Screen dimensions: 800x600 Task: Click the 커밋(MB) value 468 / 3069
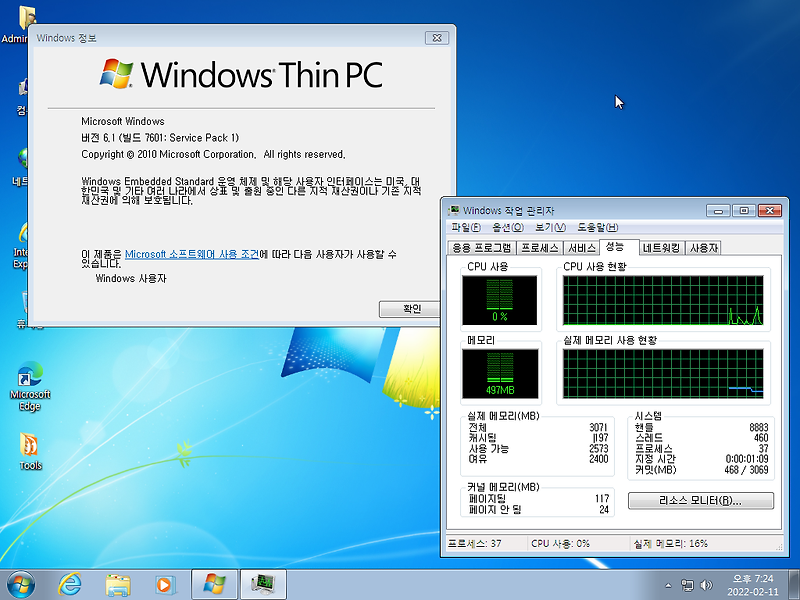point(746,469)
